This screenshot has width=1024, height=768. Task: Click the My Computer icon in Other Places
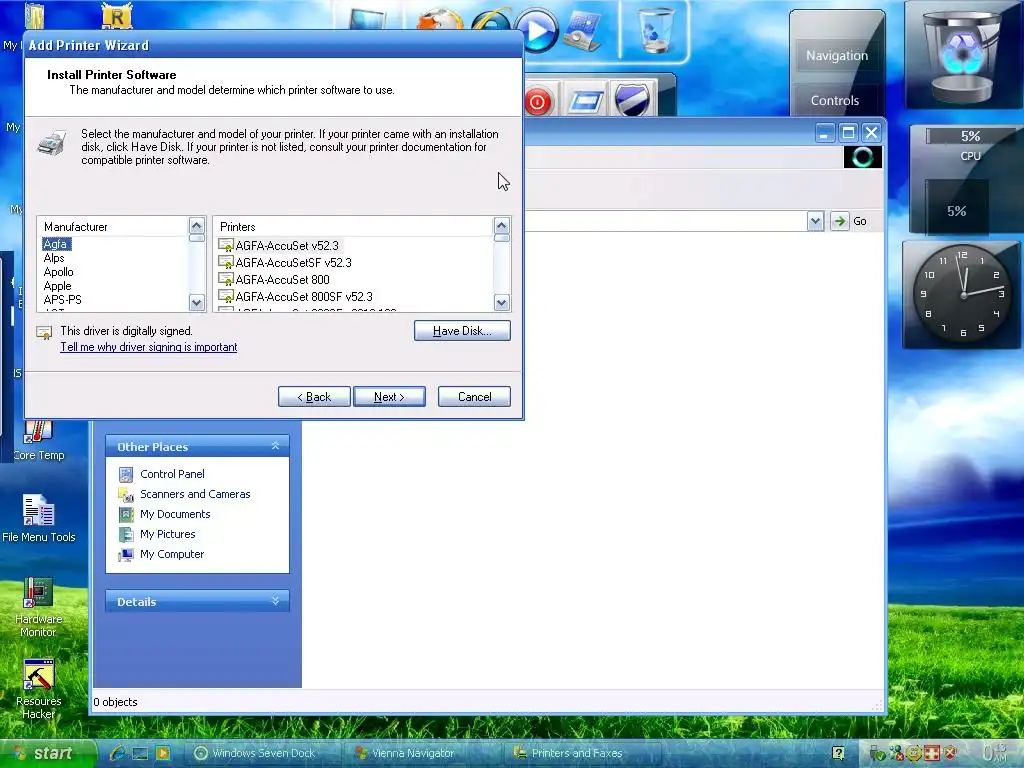[x=126, y=554]
